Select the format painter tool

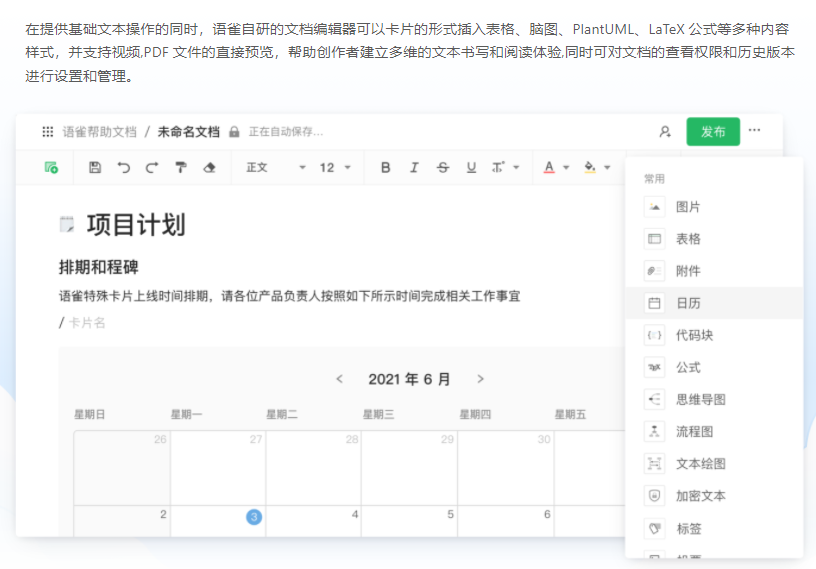click(181, 168)
